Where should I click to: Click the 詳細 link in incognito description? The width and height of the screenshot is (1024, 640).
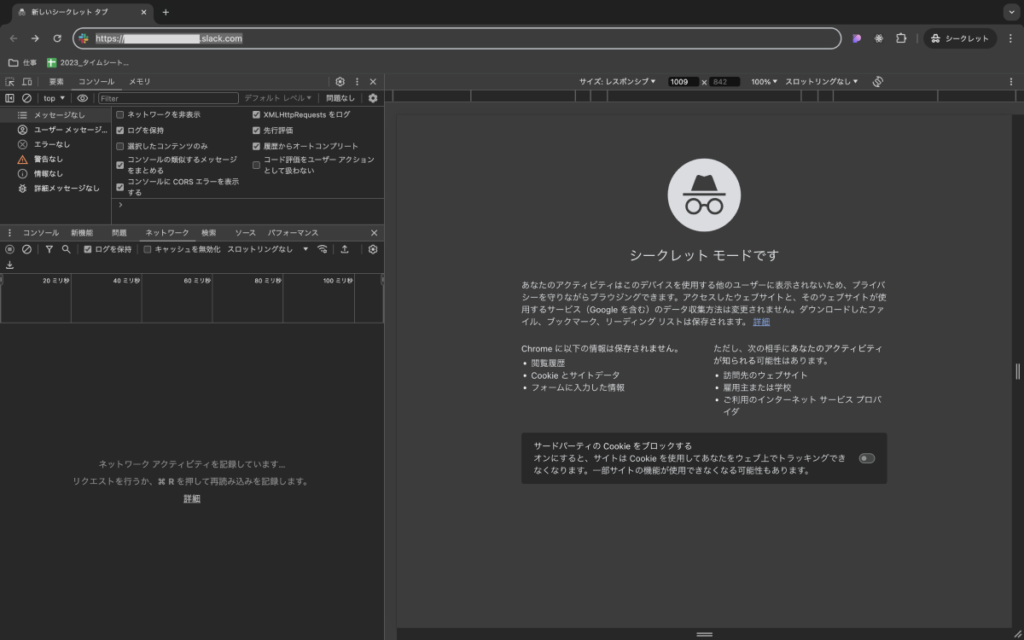761,322
